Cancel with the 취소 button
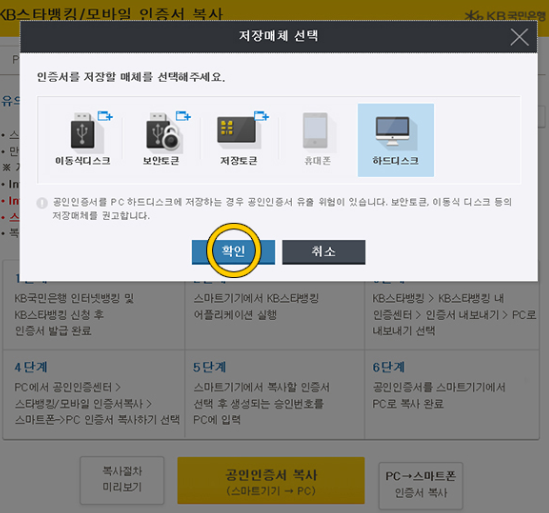Image resolution: width=549 pixels, height=513 pixels. pyautogui.click(x=324, y=252)
